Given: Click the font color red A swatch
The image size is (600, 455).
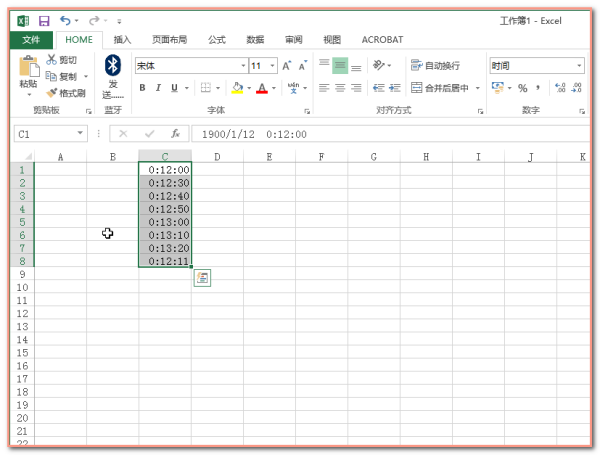Looking at the screenshot, I should click(262, 88).
